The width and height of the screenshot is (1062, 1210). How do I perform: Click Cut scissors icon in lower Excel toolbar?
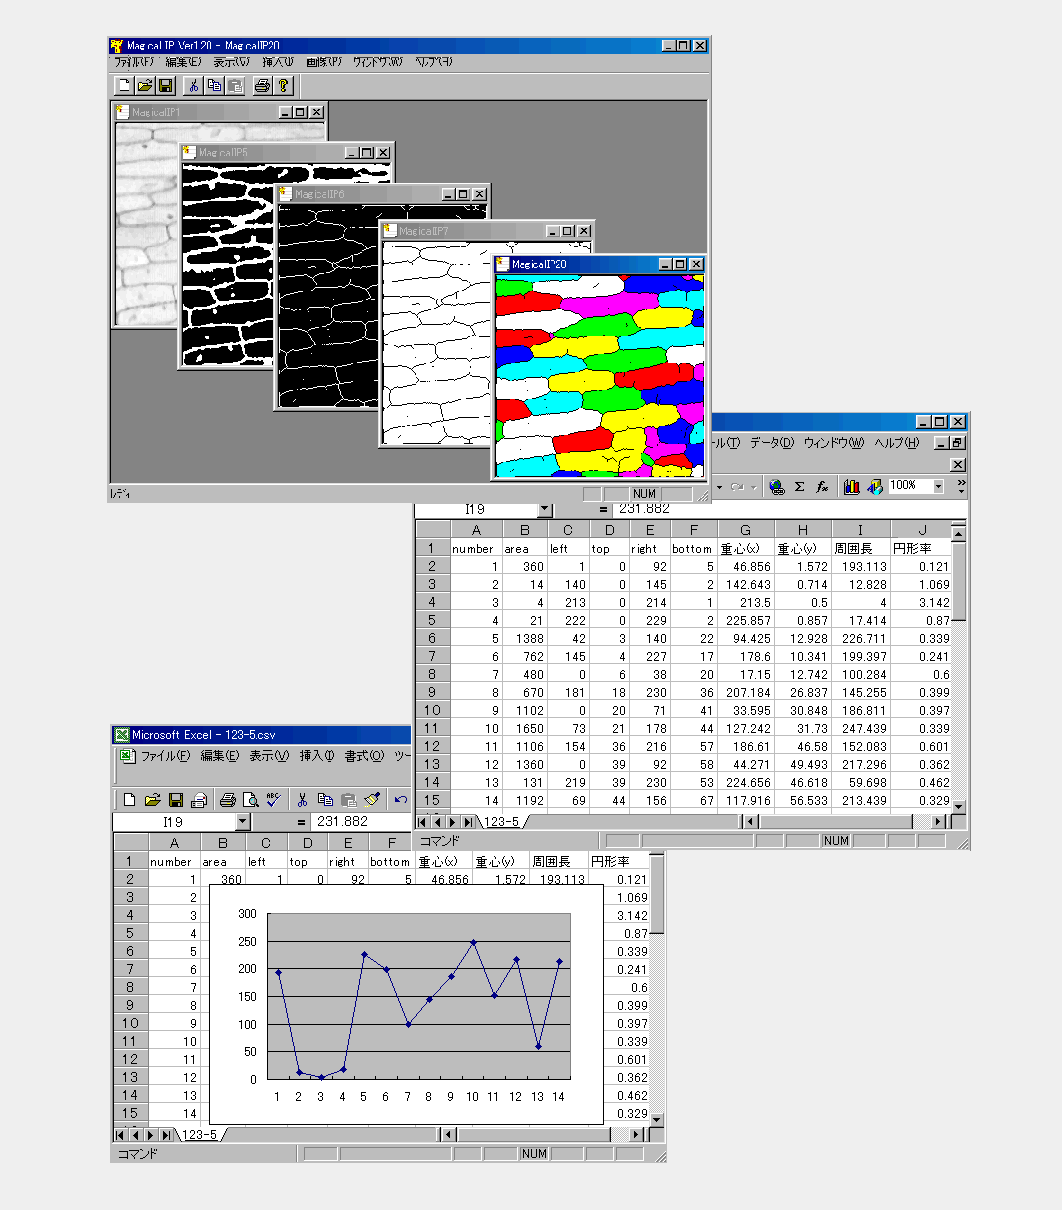coord(301,800)
